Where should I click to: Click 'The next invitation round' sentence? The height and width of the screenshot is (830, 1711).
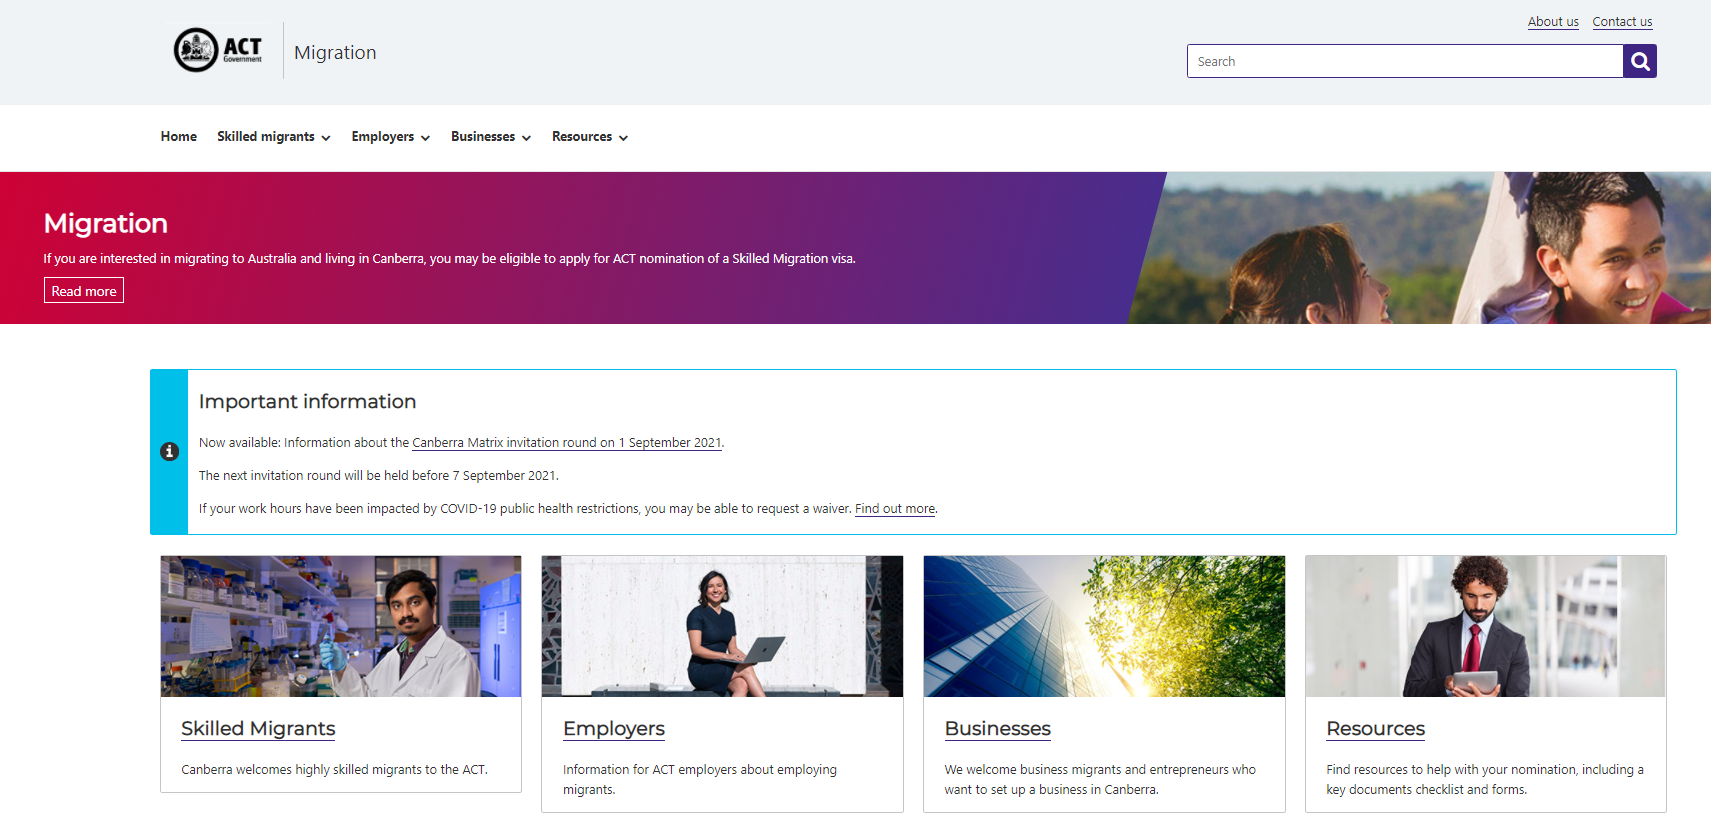click(378, 476)
